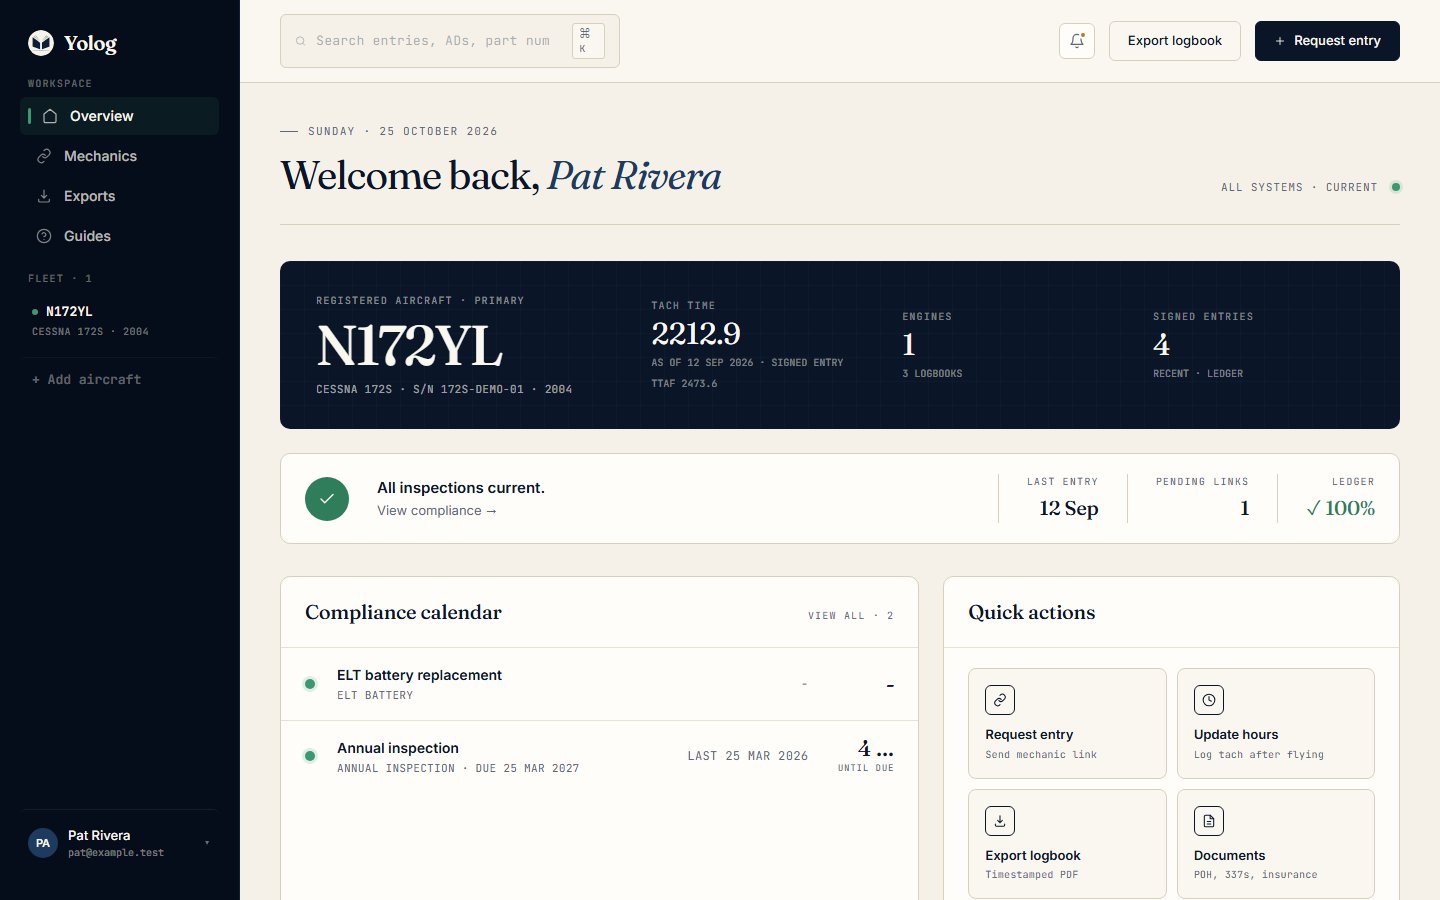Click the Annual inspection status dot
The height and width of the screenshot is (900, 1440).
[310, 756]
